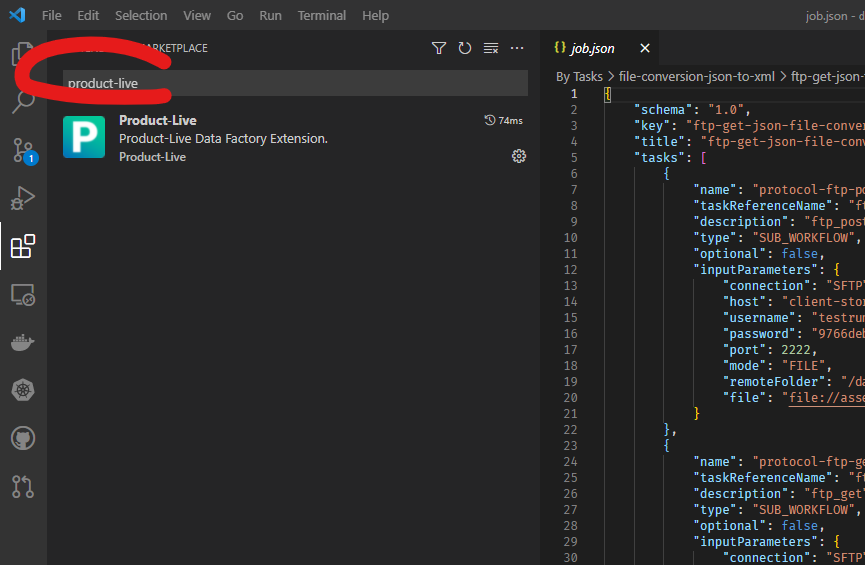865x565 pixels.
Task: Open the Source Control view
Action: click(22, 151)
